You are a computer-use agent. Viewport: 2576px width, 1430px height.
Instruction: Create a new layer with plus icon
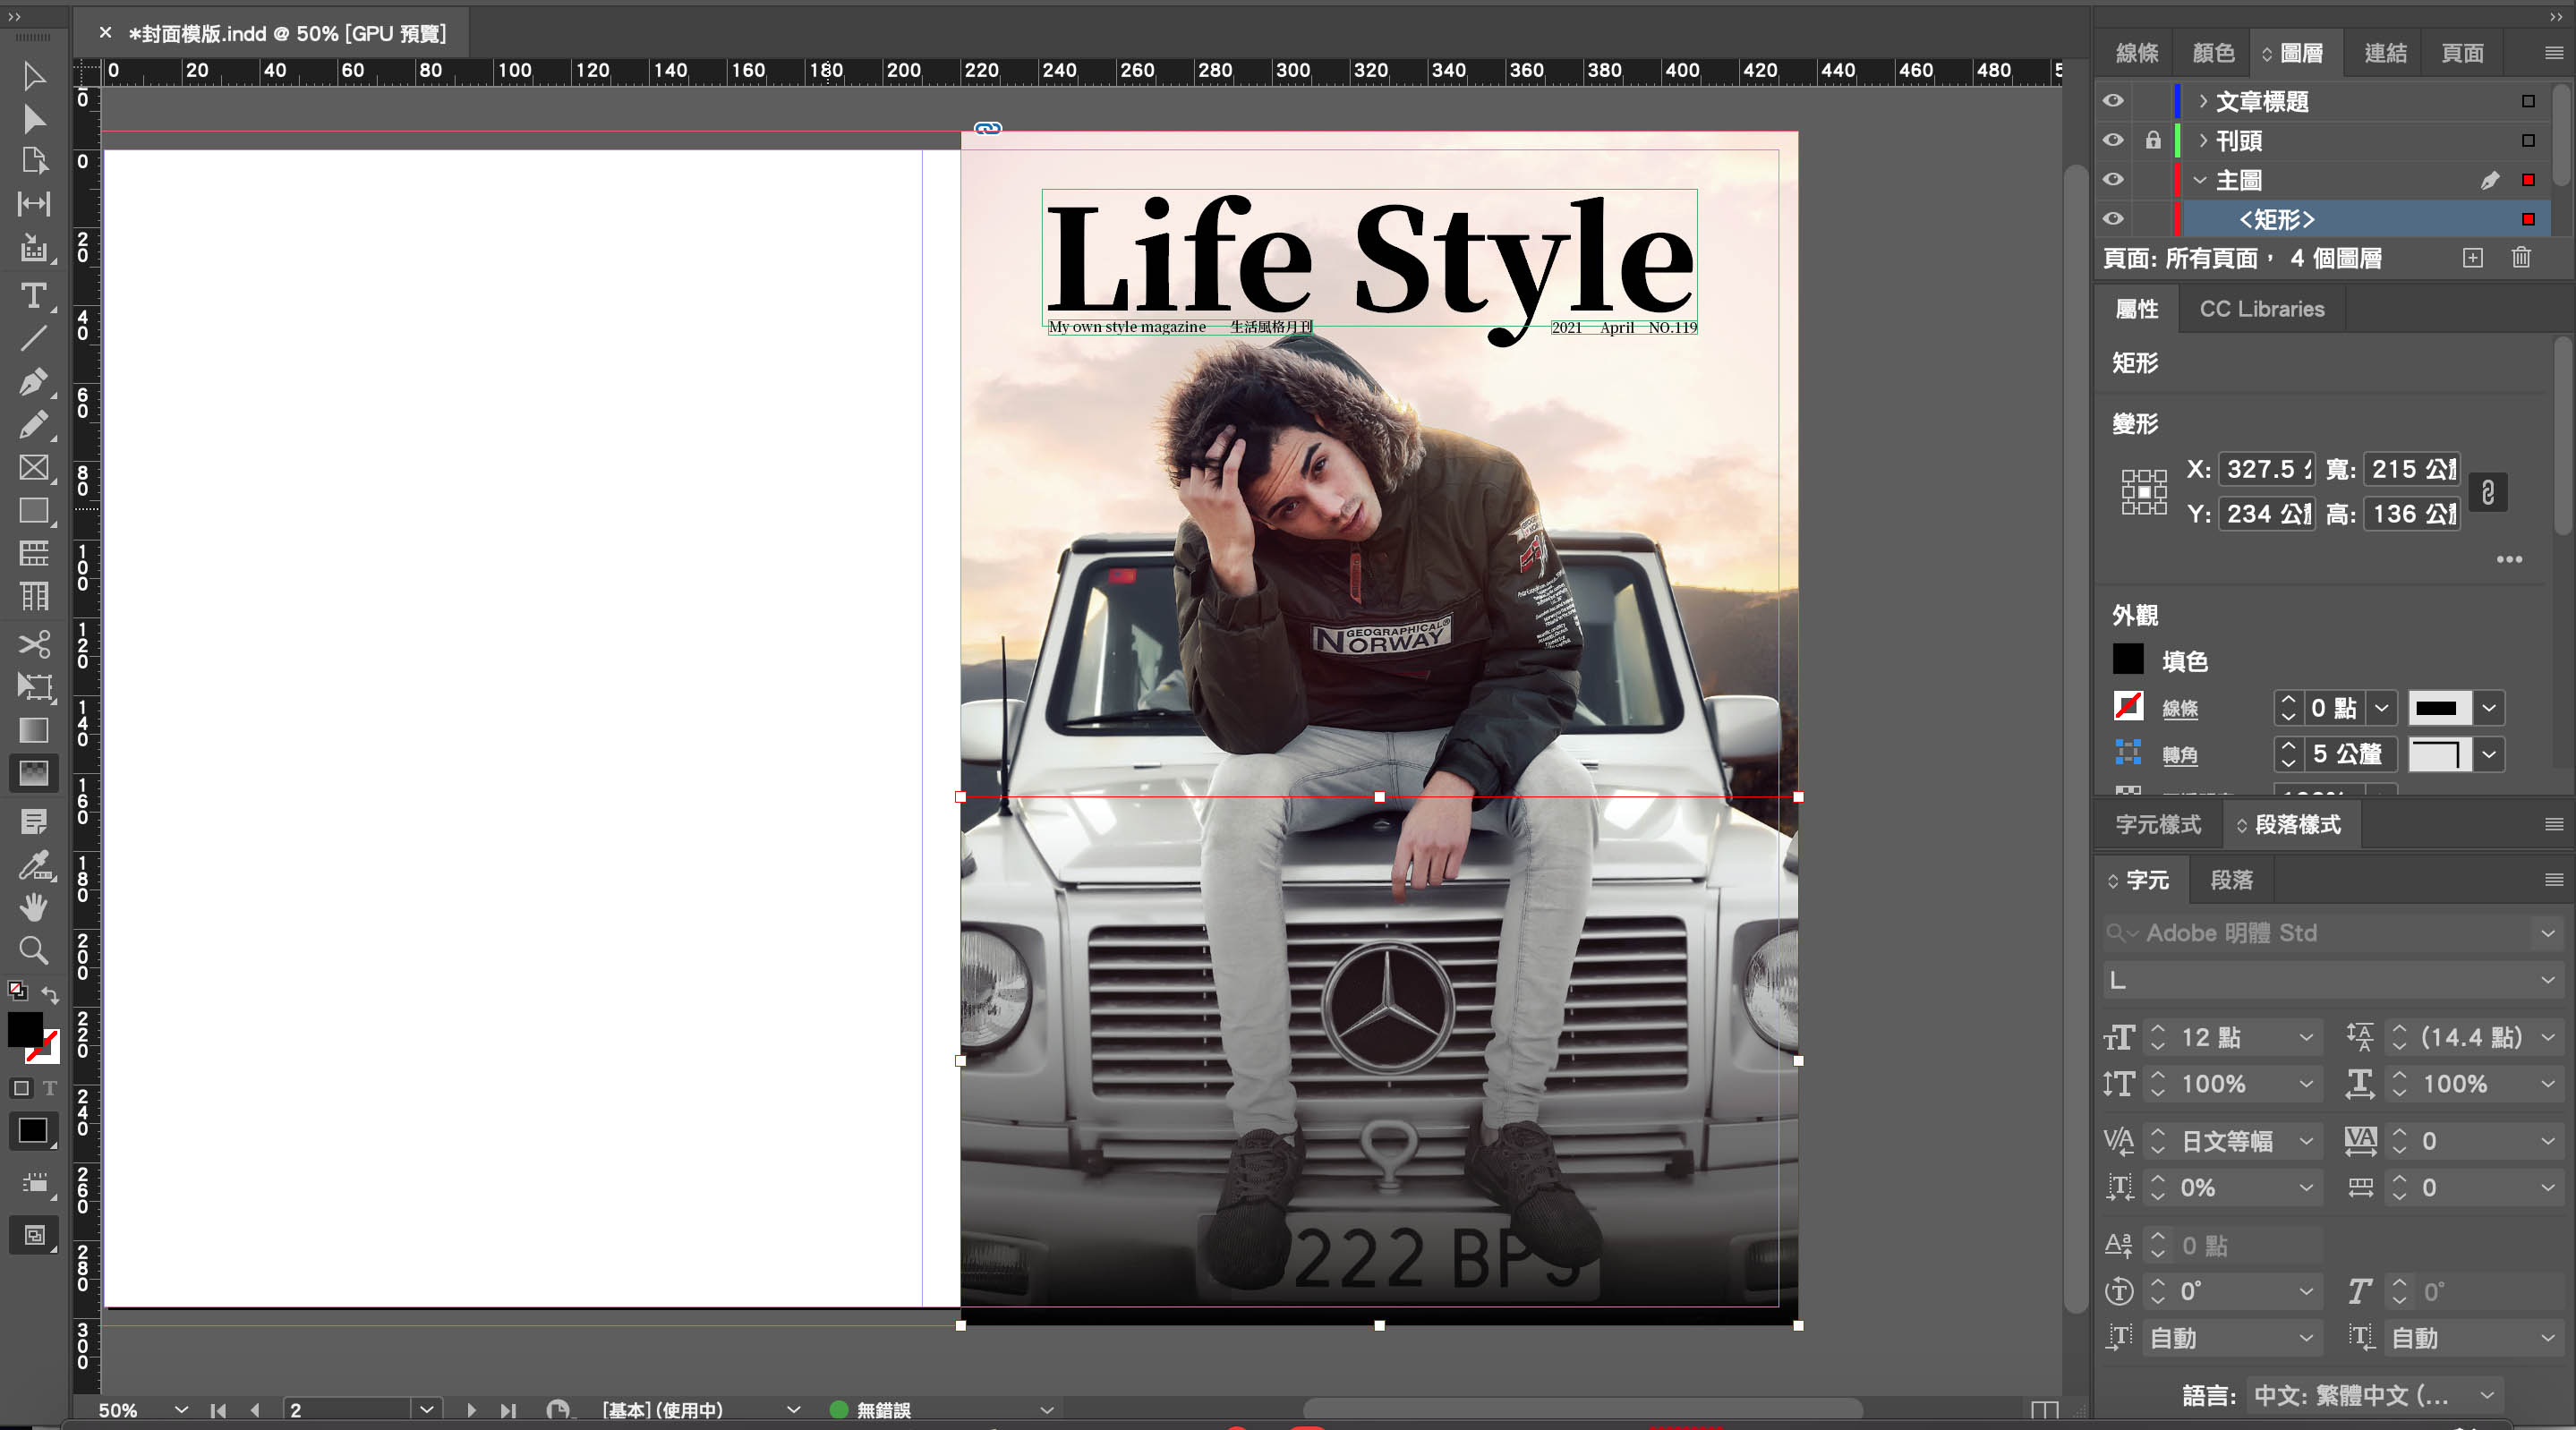[x=2472, y=258]
